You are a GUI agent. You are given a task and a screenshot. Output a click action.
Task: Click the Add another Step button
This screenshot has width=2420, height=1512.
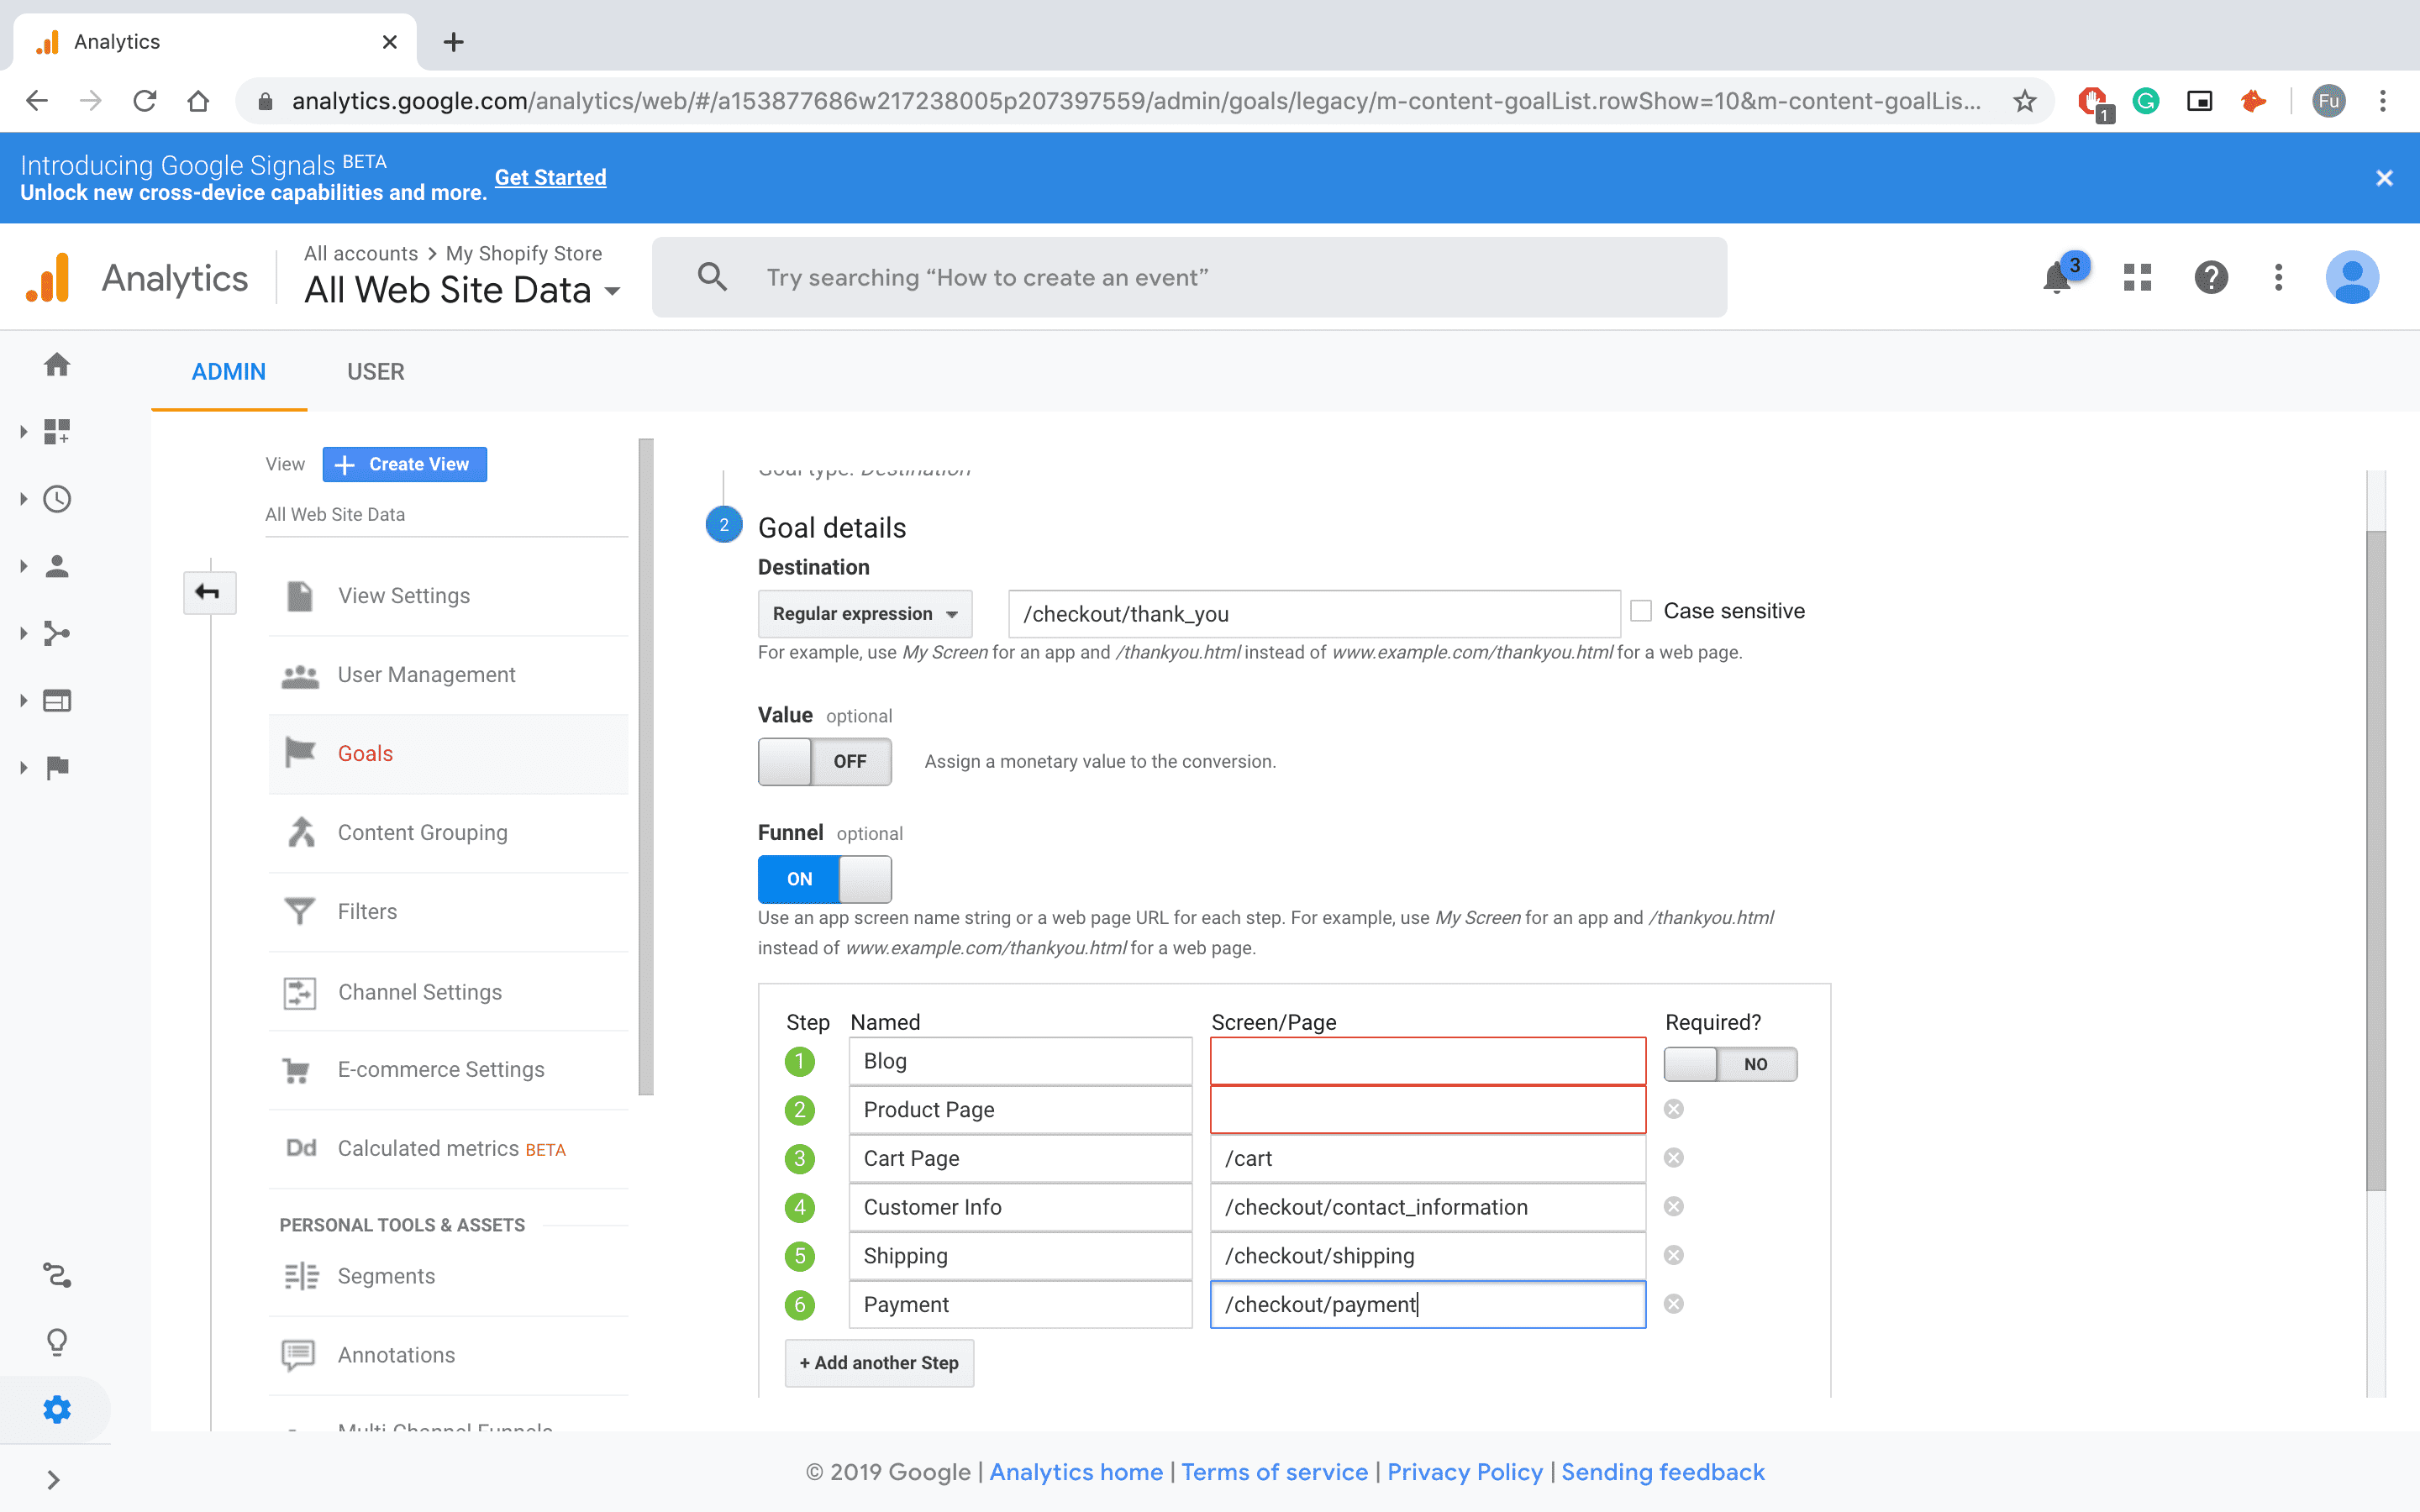click(879, 1363)
